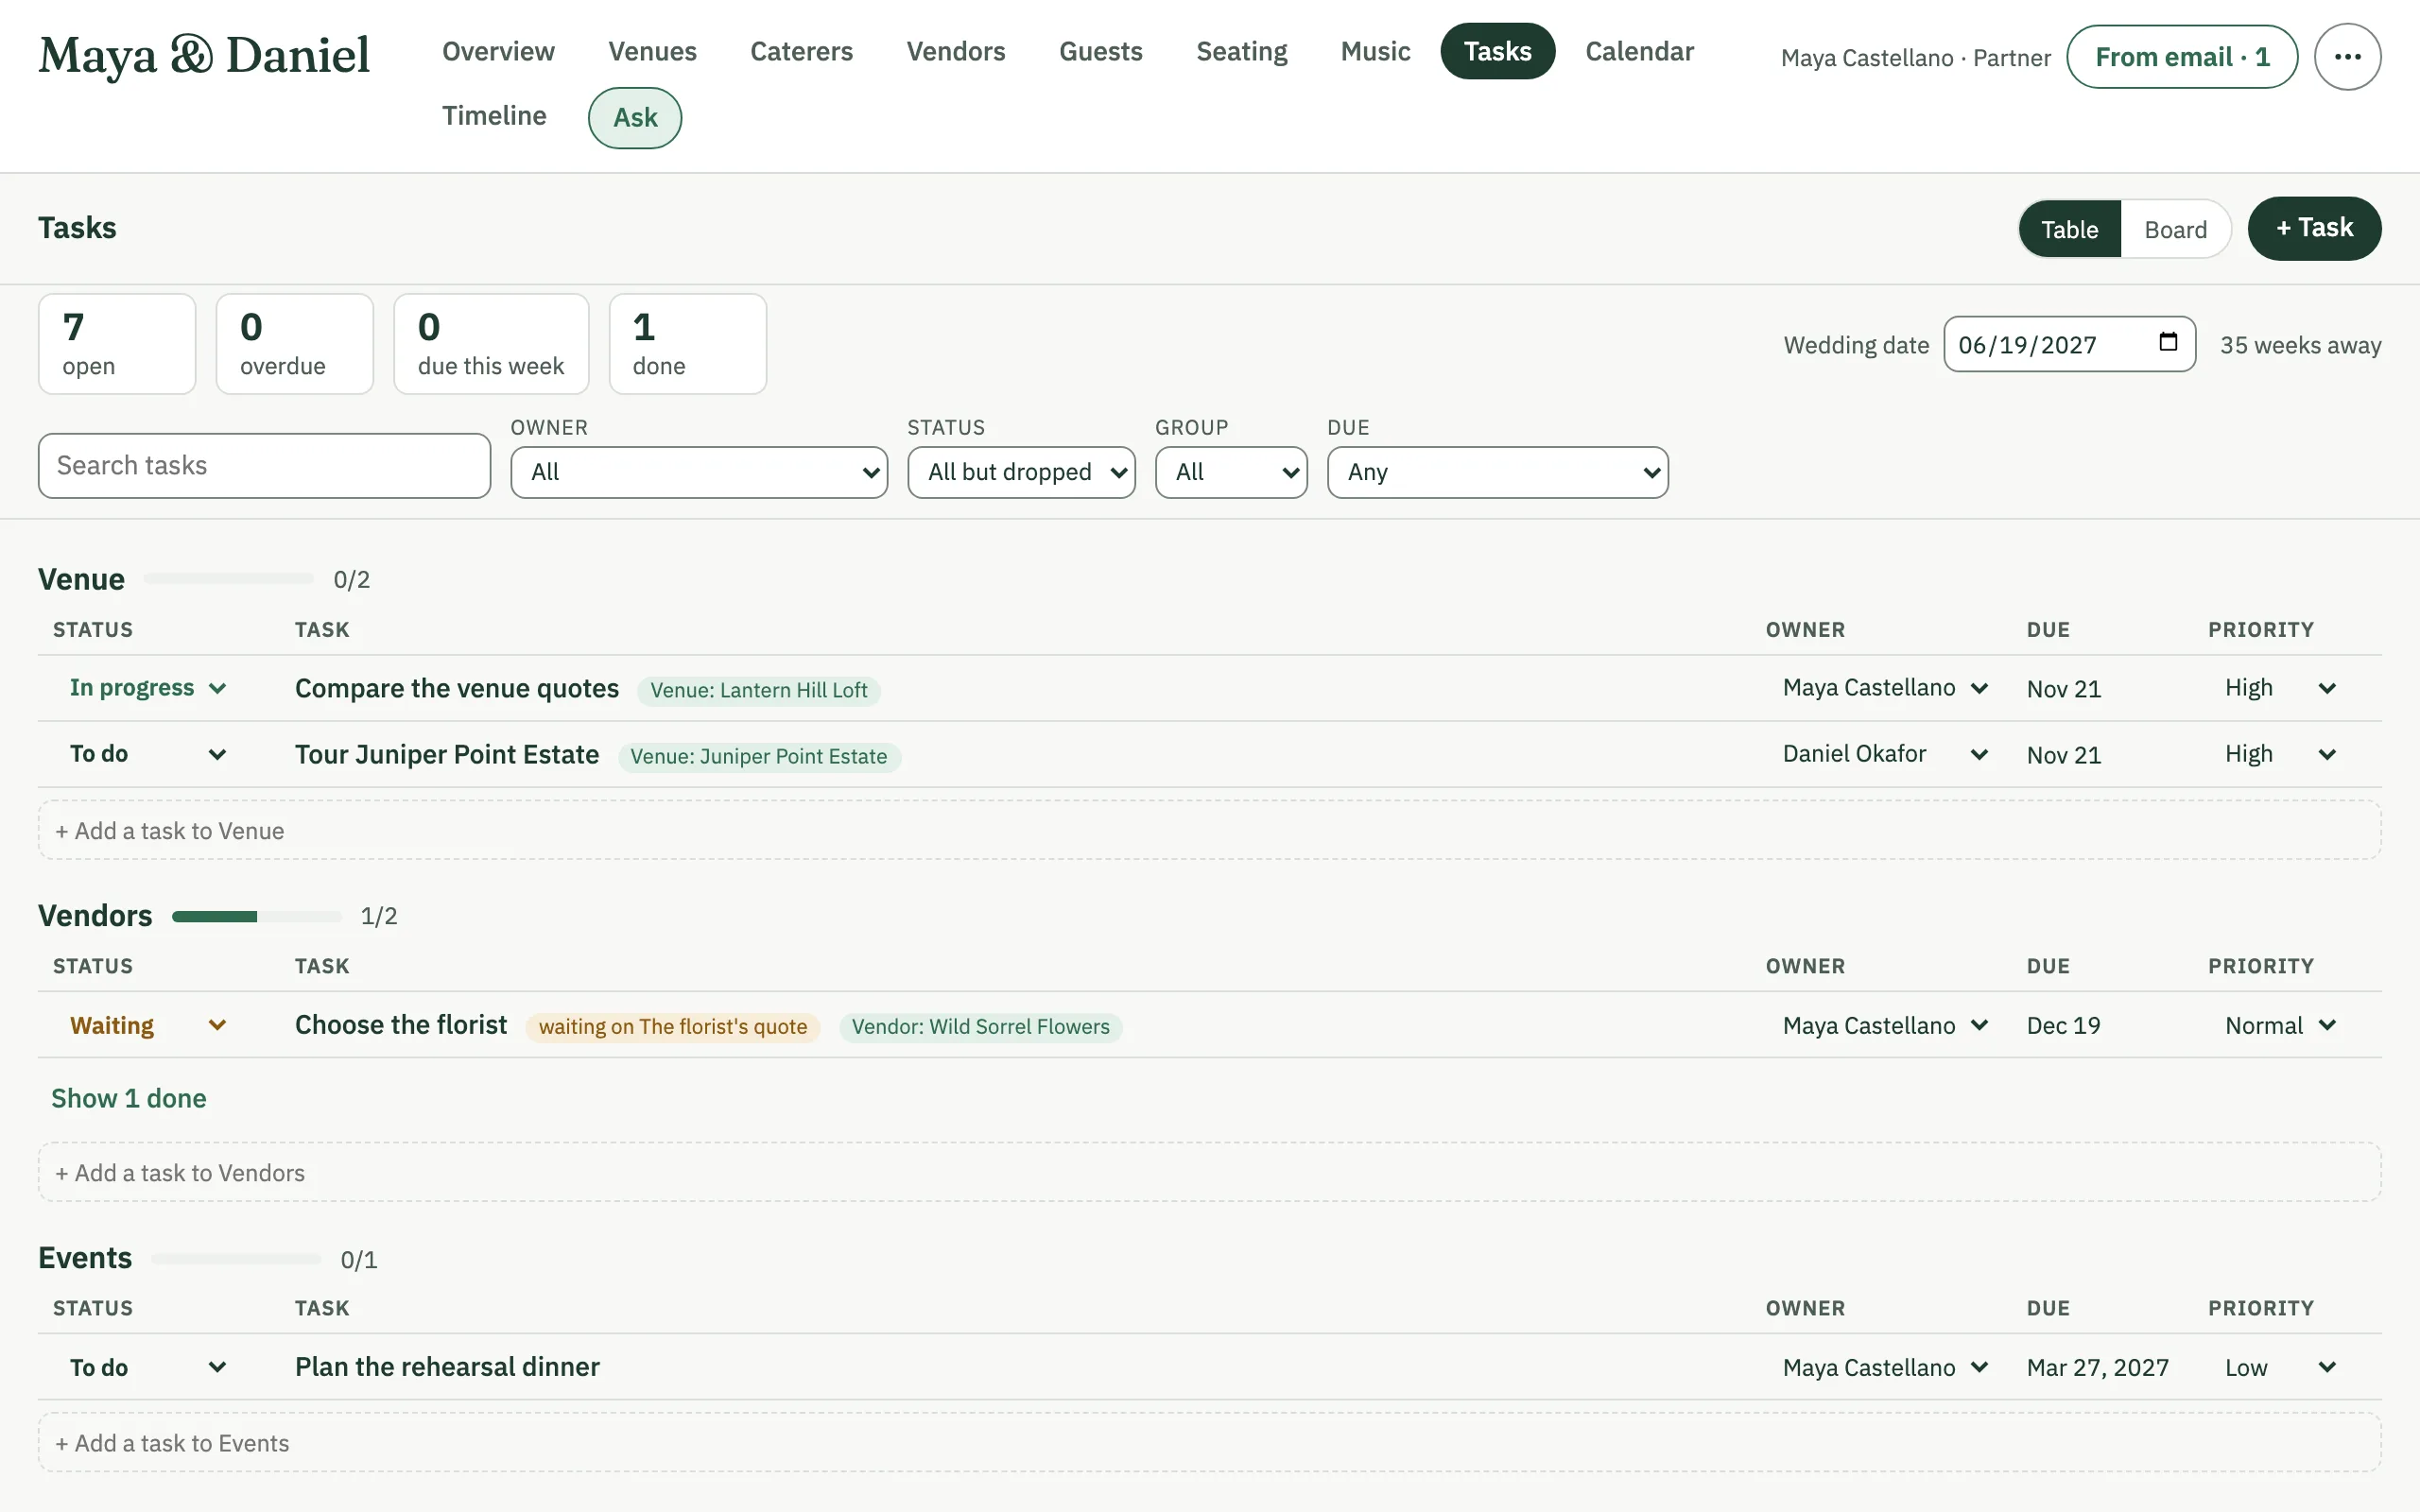Open the Venue: Lantern Hill Loft tag
The image size is (2420, 1512).
click(x=759, y=690)
